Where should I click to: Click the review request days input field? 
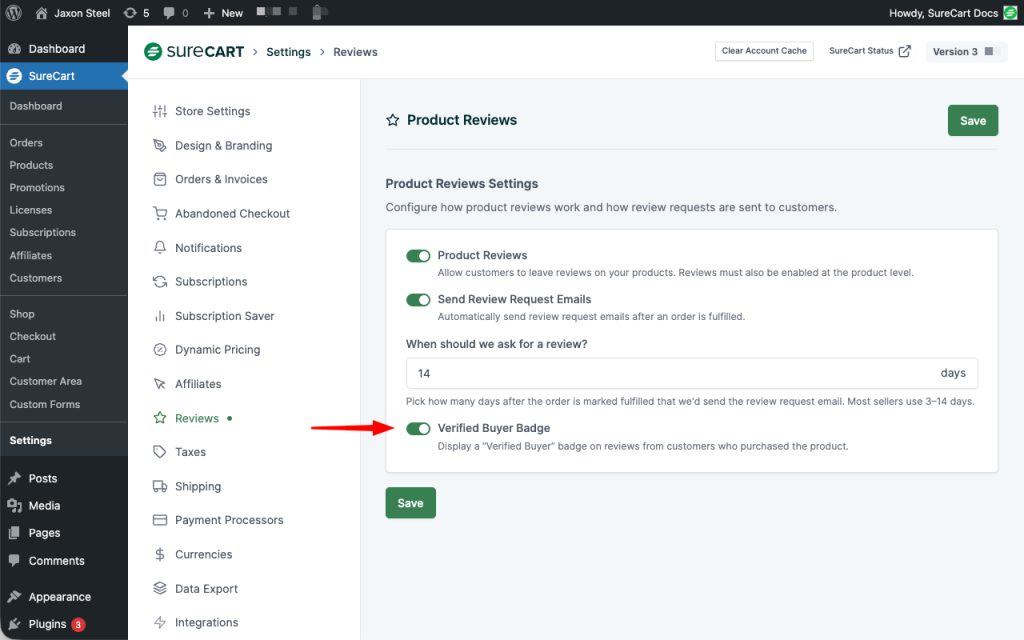click(x=670, y=373)
